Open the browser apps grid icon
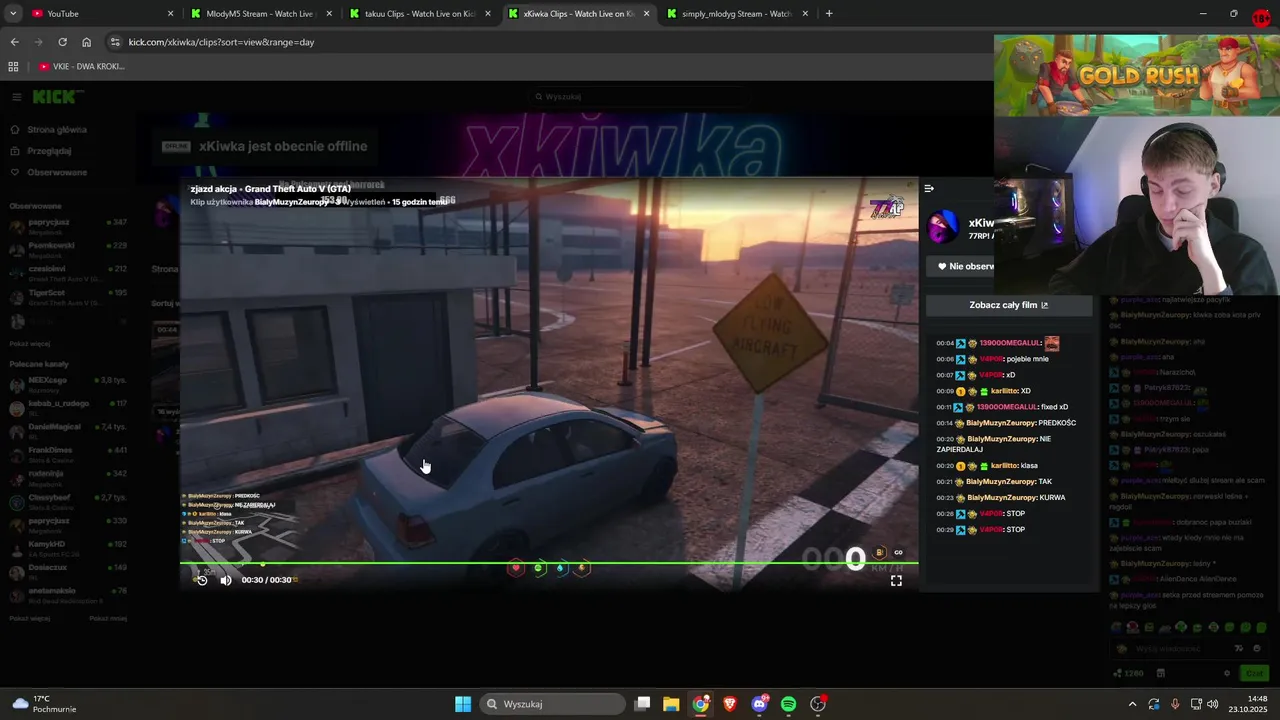This screenshot has width=1280, height=720. click(x=13, y=67)
